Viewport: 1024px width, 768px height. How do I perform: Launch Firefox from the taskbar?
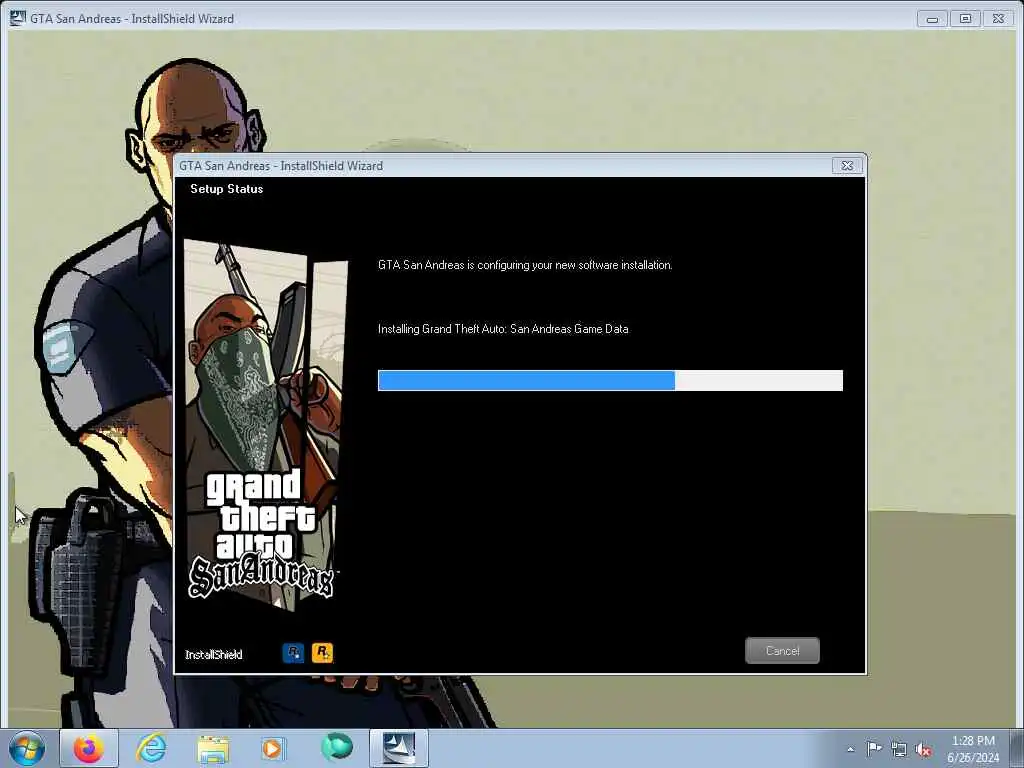pos(89,748)
